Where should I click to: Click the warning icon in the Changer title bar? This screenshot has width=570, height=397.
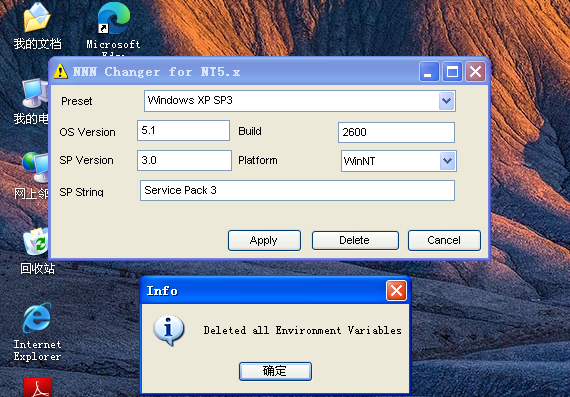tap(60, 71)
